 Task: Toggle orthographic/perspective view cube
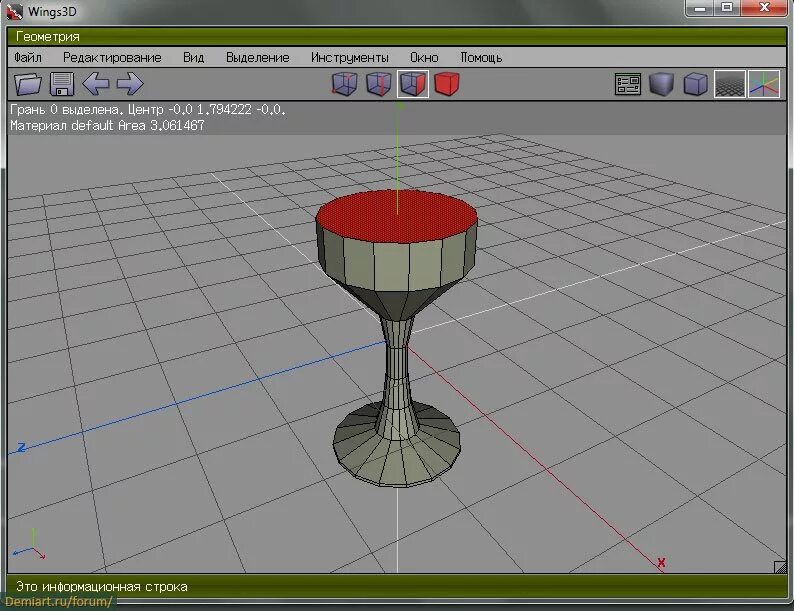[695, 84]
